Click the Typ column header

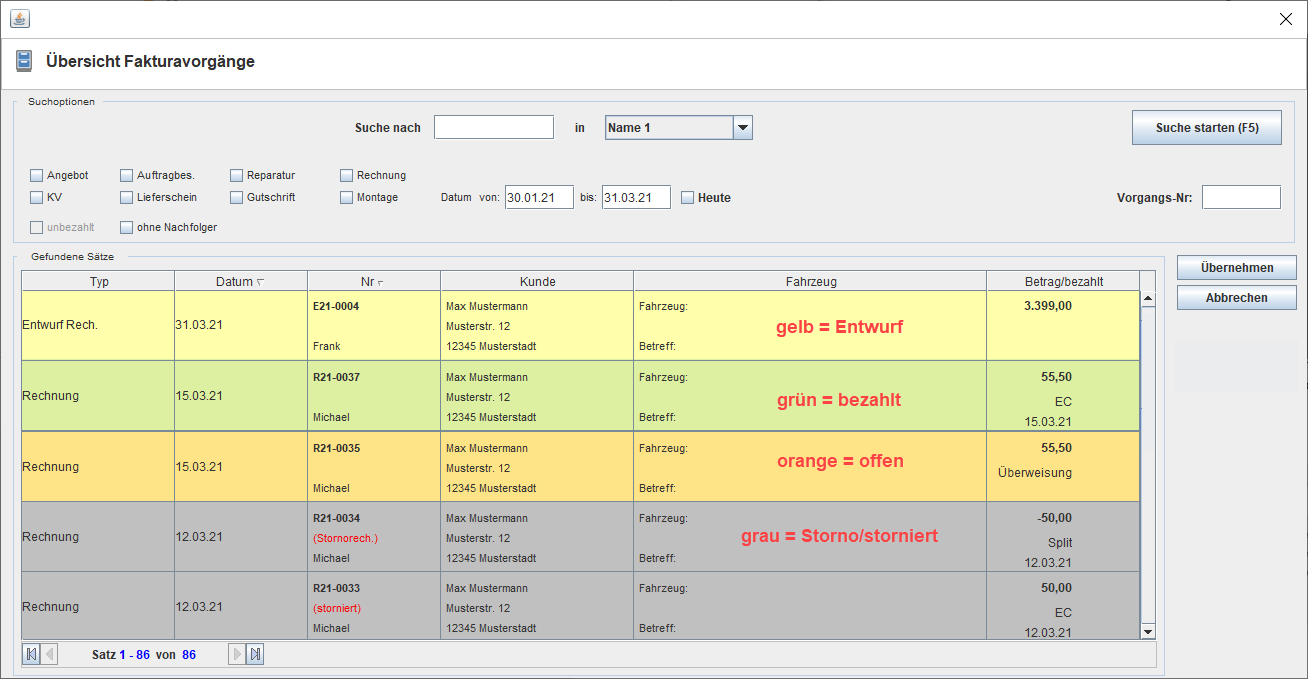(98, 281)
